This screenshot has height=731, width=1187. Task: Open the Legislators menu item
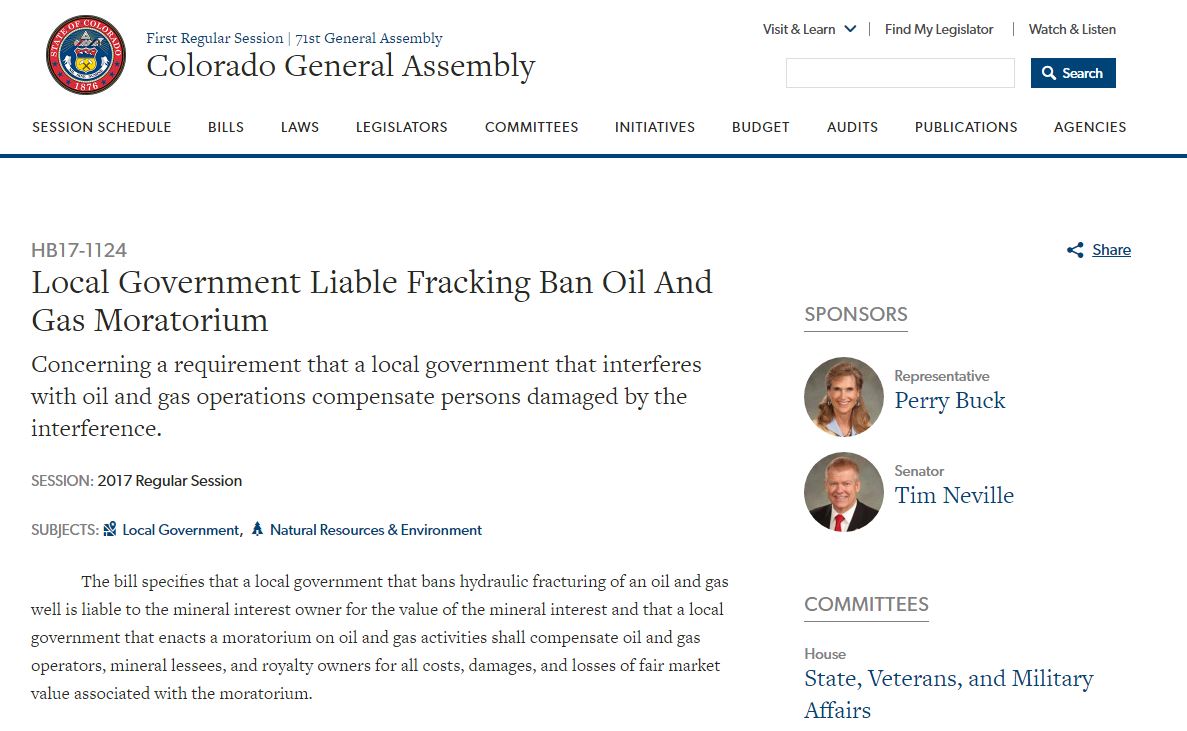402,127
